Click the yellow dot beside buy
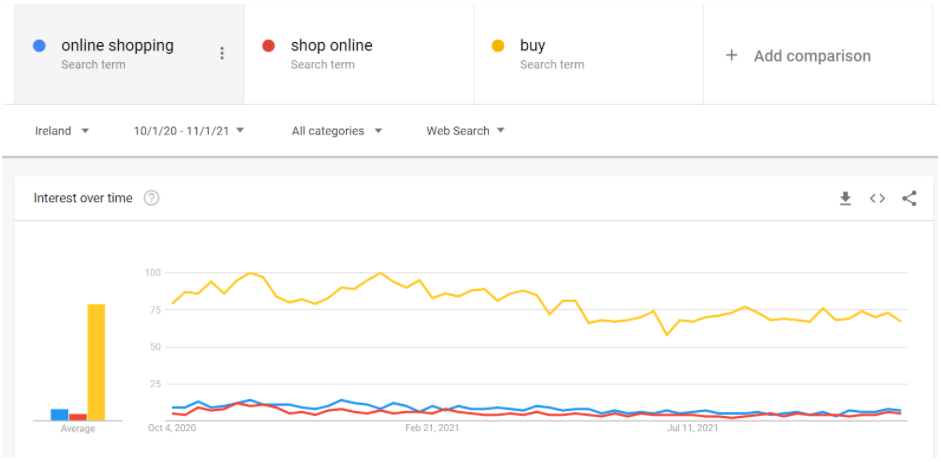Viewport: 941px width, 462px height. (498, 46)
